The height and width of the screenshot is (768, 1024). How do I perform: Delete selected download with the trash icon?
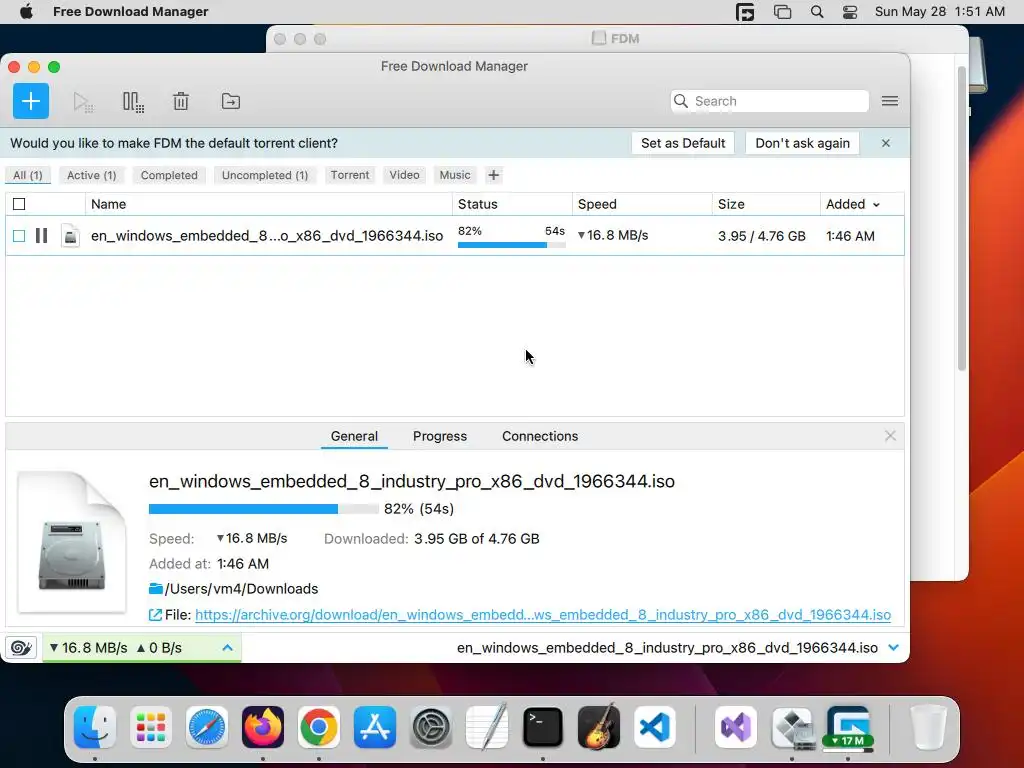click(181, 101)
